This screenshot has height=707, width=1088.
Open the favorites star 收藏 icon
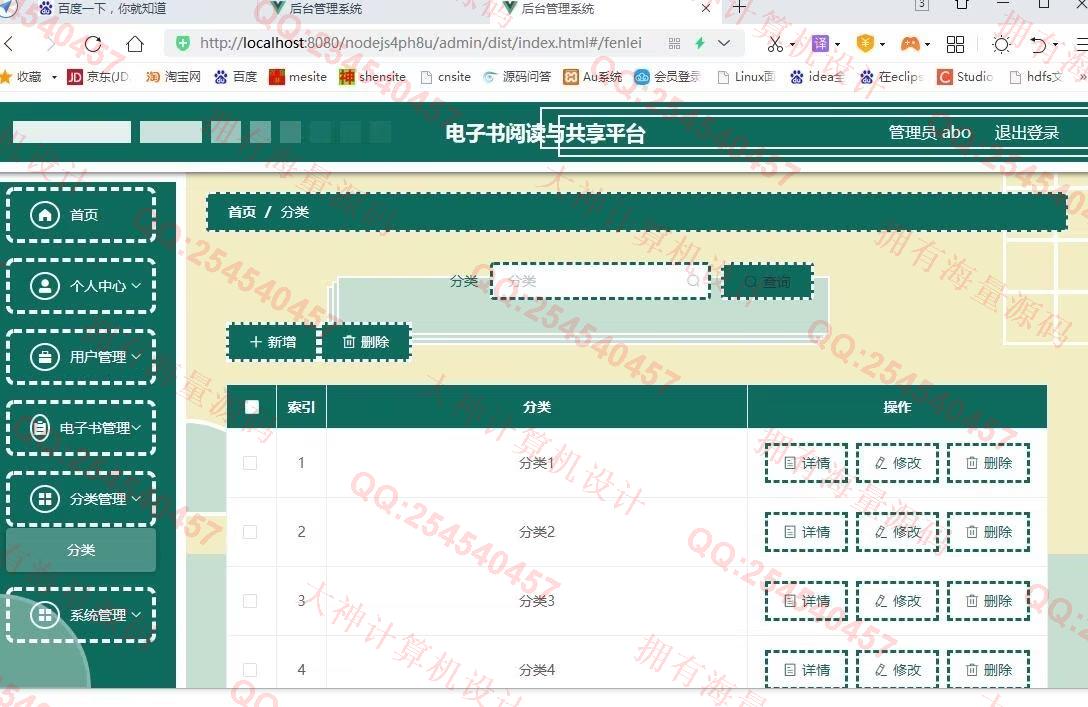pos(6,76)
